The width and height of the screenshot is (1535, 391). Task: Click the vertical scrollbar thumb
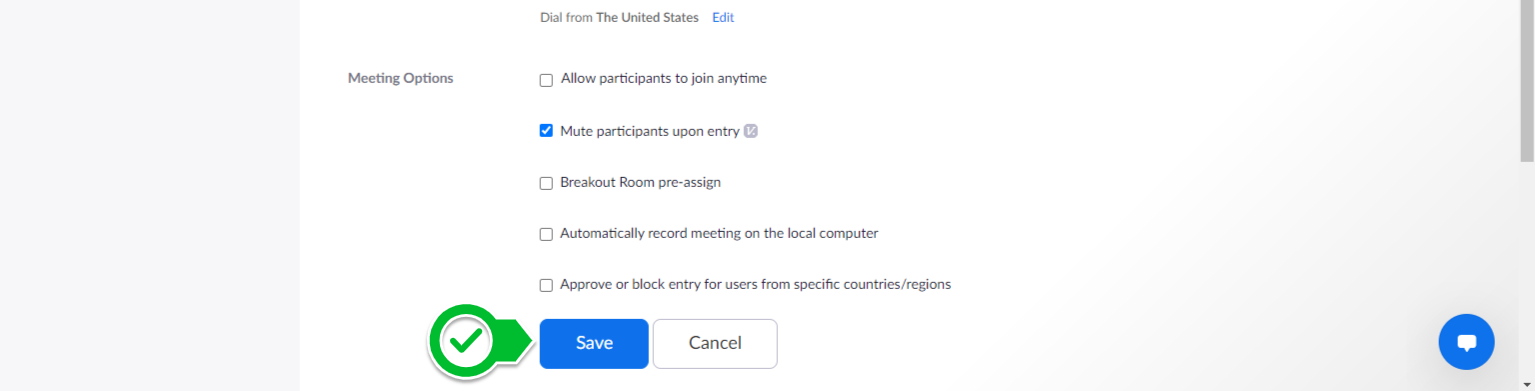(1526, 80)
